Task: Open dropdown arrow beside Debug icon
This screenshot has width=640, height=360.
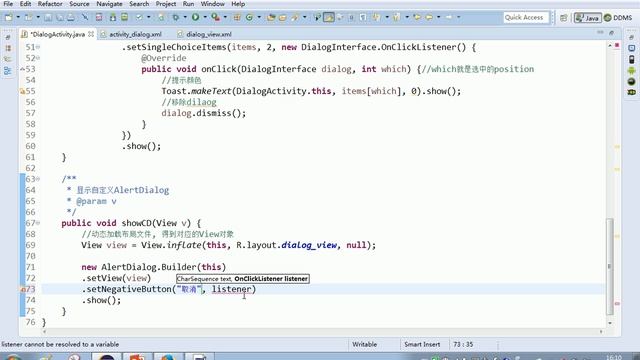Action: click(185, 17)
